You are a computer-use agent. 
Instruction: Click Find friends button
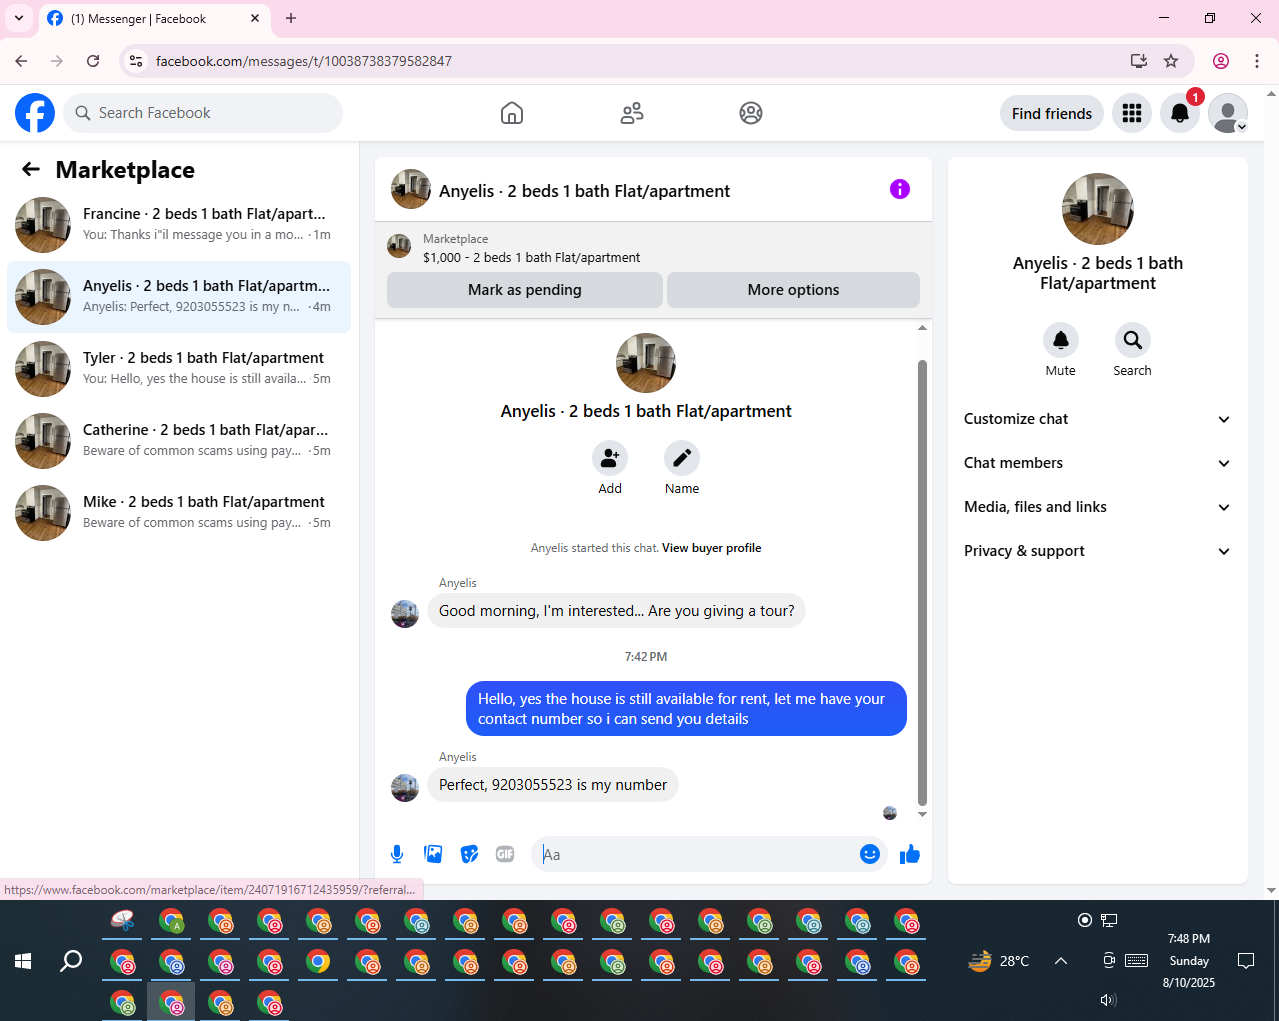pos(1052,113)
